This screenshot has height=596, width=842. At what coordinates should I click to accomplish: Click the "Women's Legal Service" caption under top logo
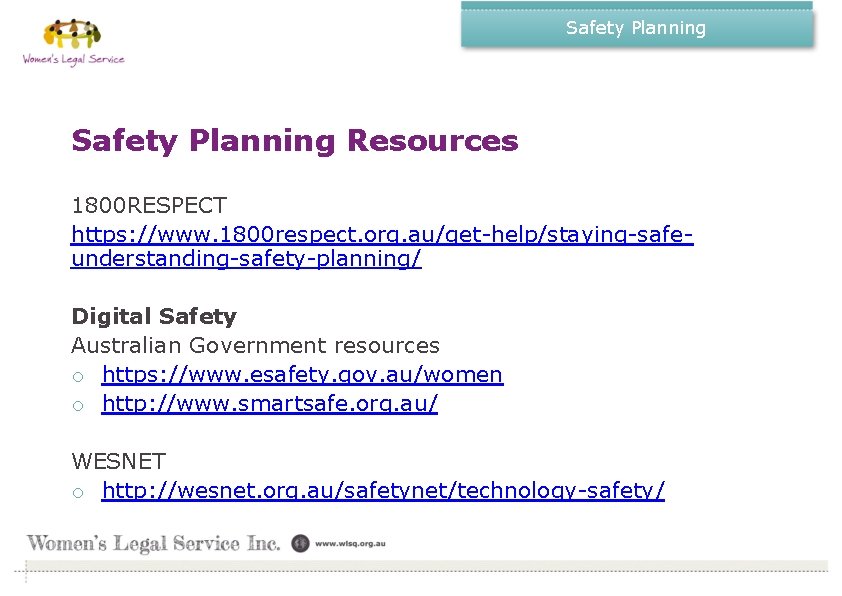pyautogui.click(x=74, y=59)
